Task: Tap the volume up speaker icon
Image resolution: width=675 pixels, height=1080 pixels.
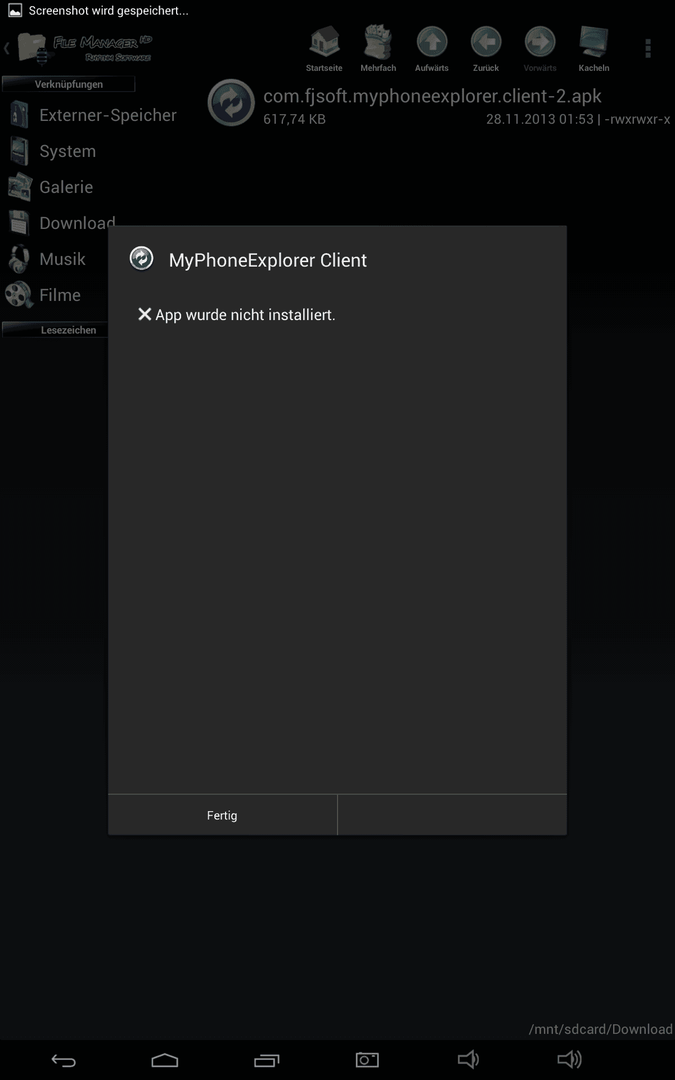Action: click(570, 1059)
